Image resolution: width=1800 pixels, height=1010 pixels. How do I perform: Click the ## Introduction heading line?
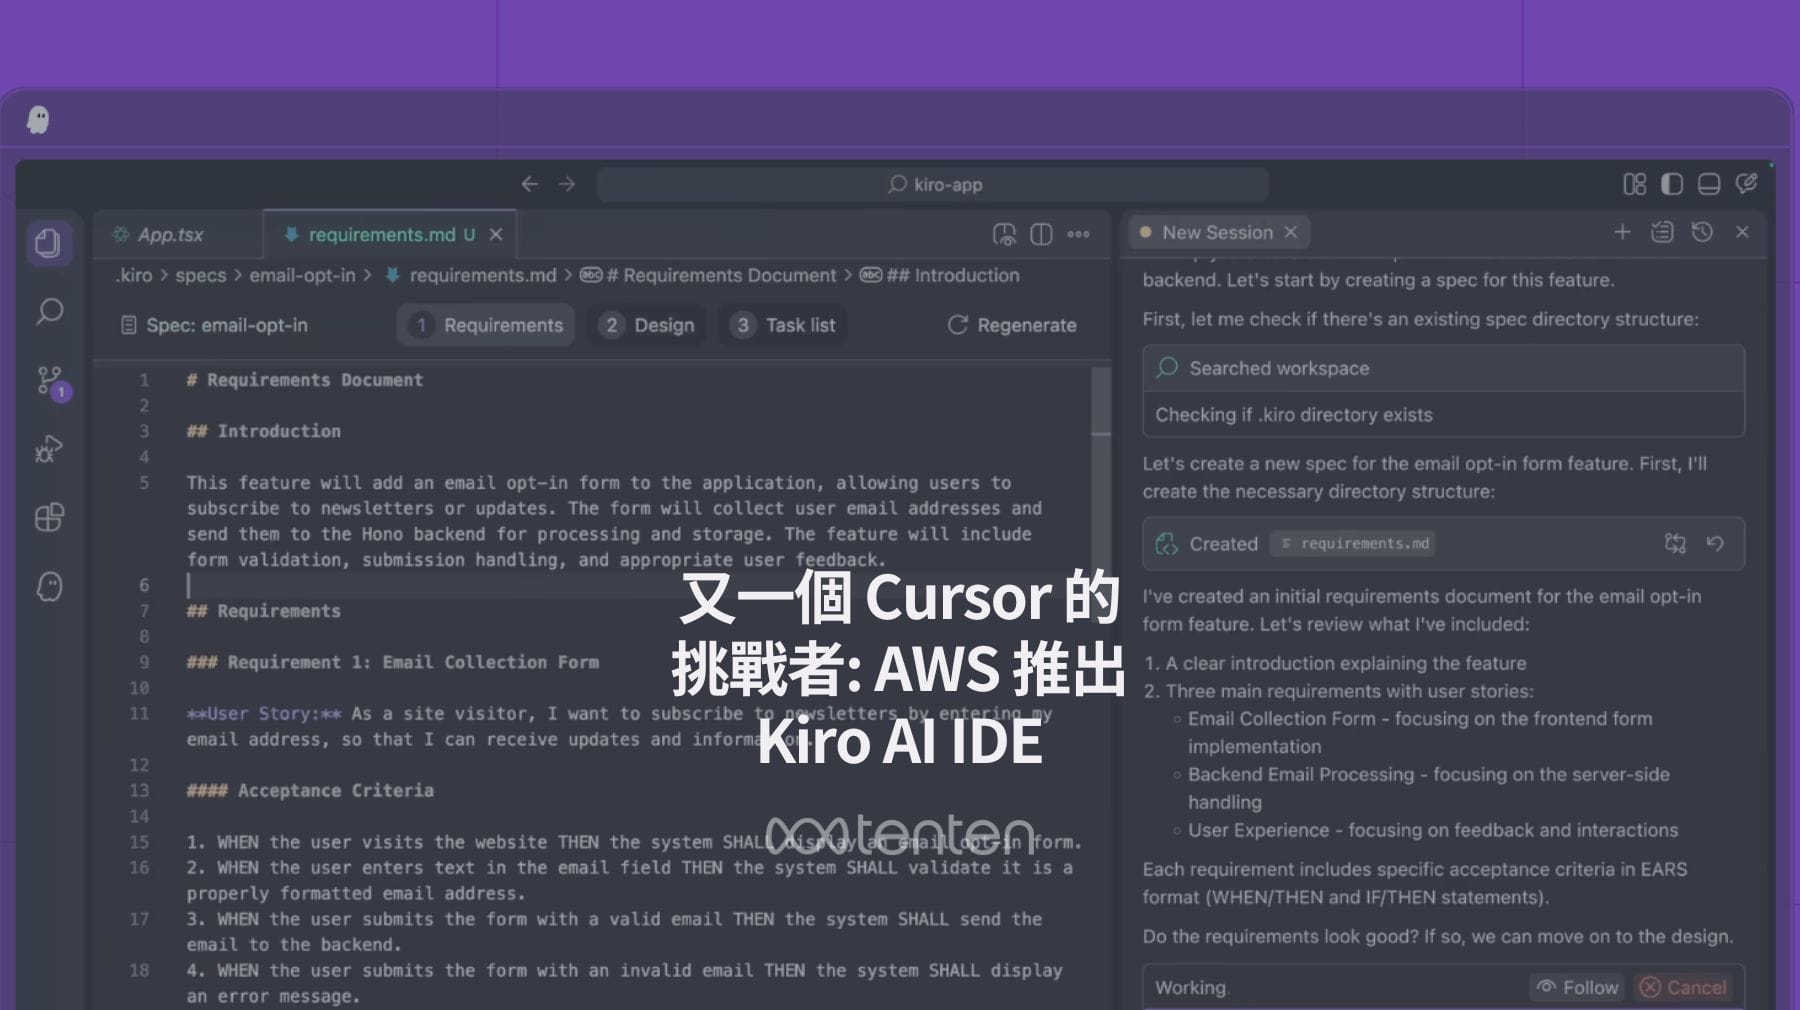tap(263, 431)
